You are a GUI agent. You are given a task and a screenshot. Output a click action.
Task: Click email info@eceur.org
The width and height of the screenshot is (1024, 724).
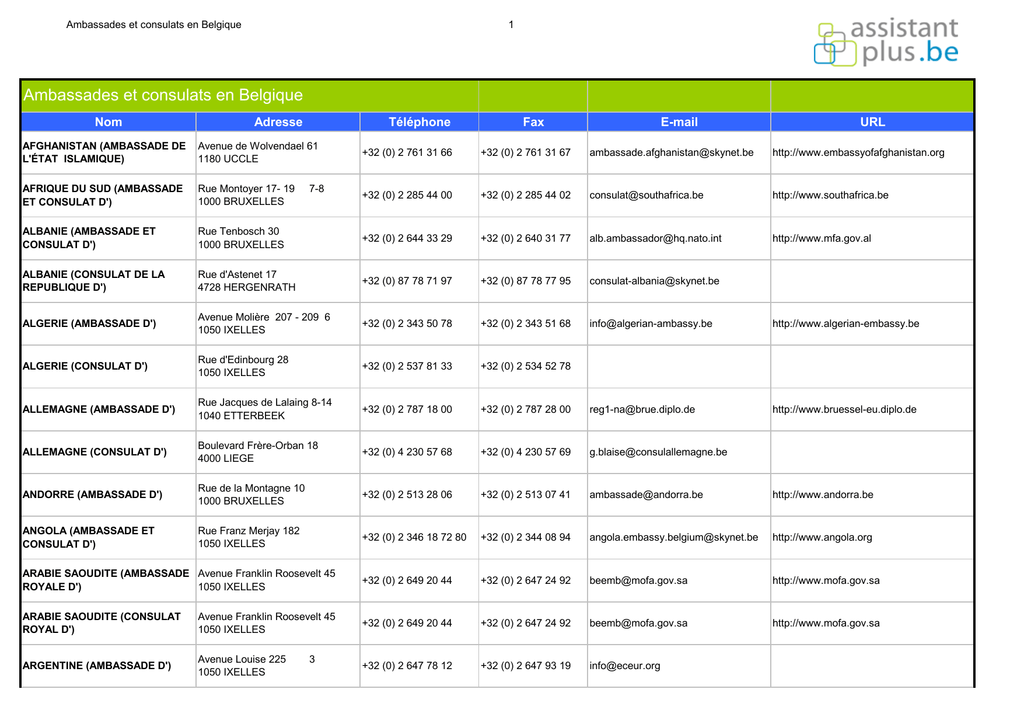(625, 666)
